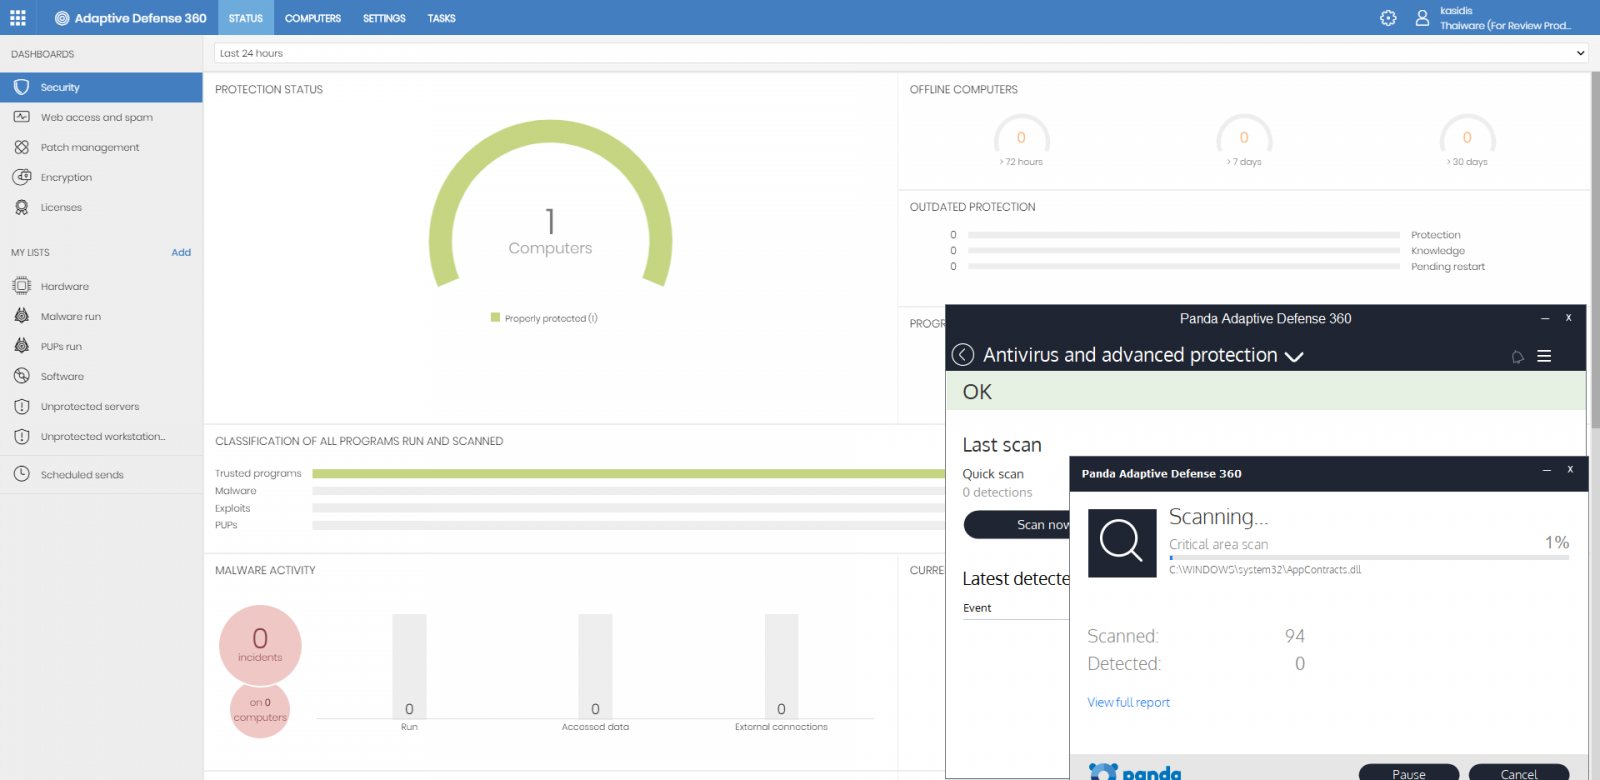
Task: Click the Knowledge outdated label
Action: coord(1438,251)
